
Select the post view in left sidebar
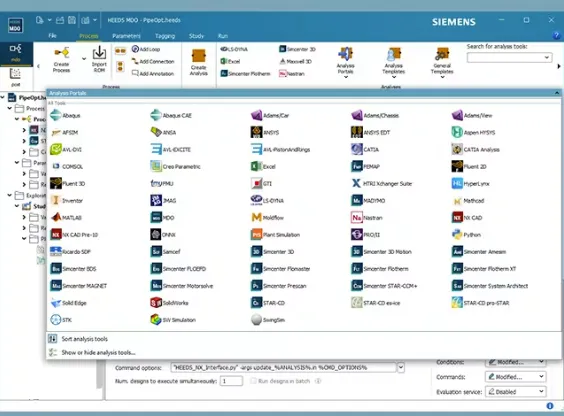click(x=15, y=77)
